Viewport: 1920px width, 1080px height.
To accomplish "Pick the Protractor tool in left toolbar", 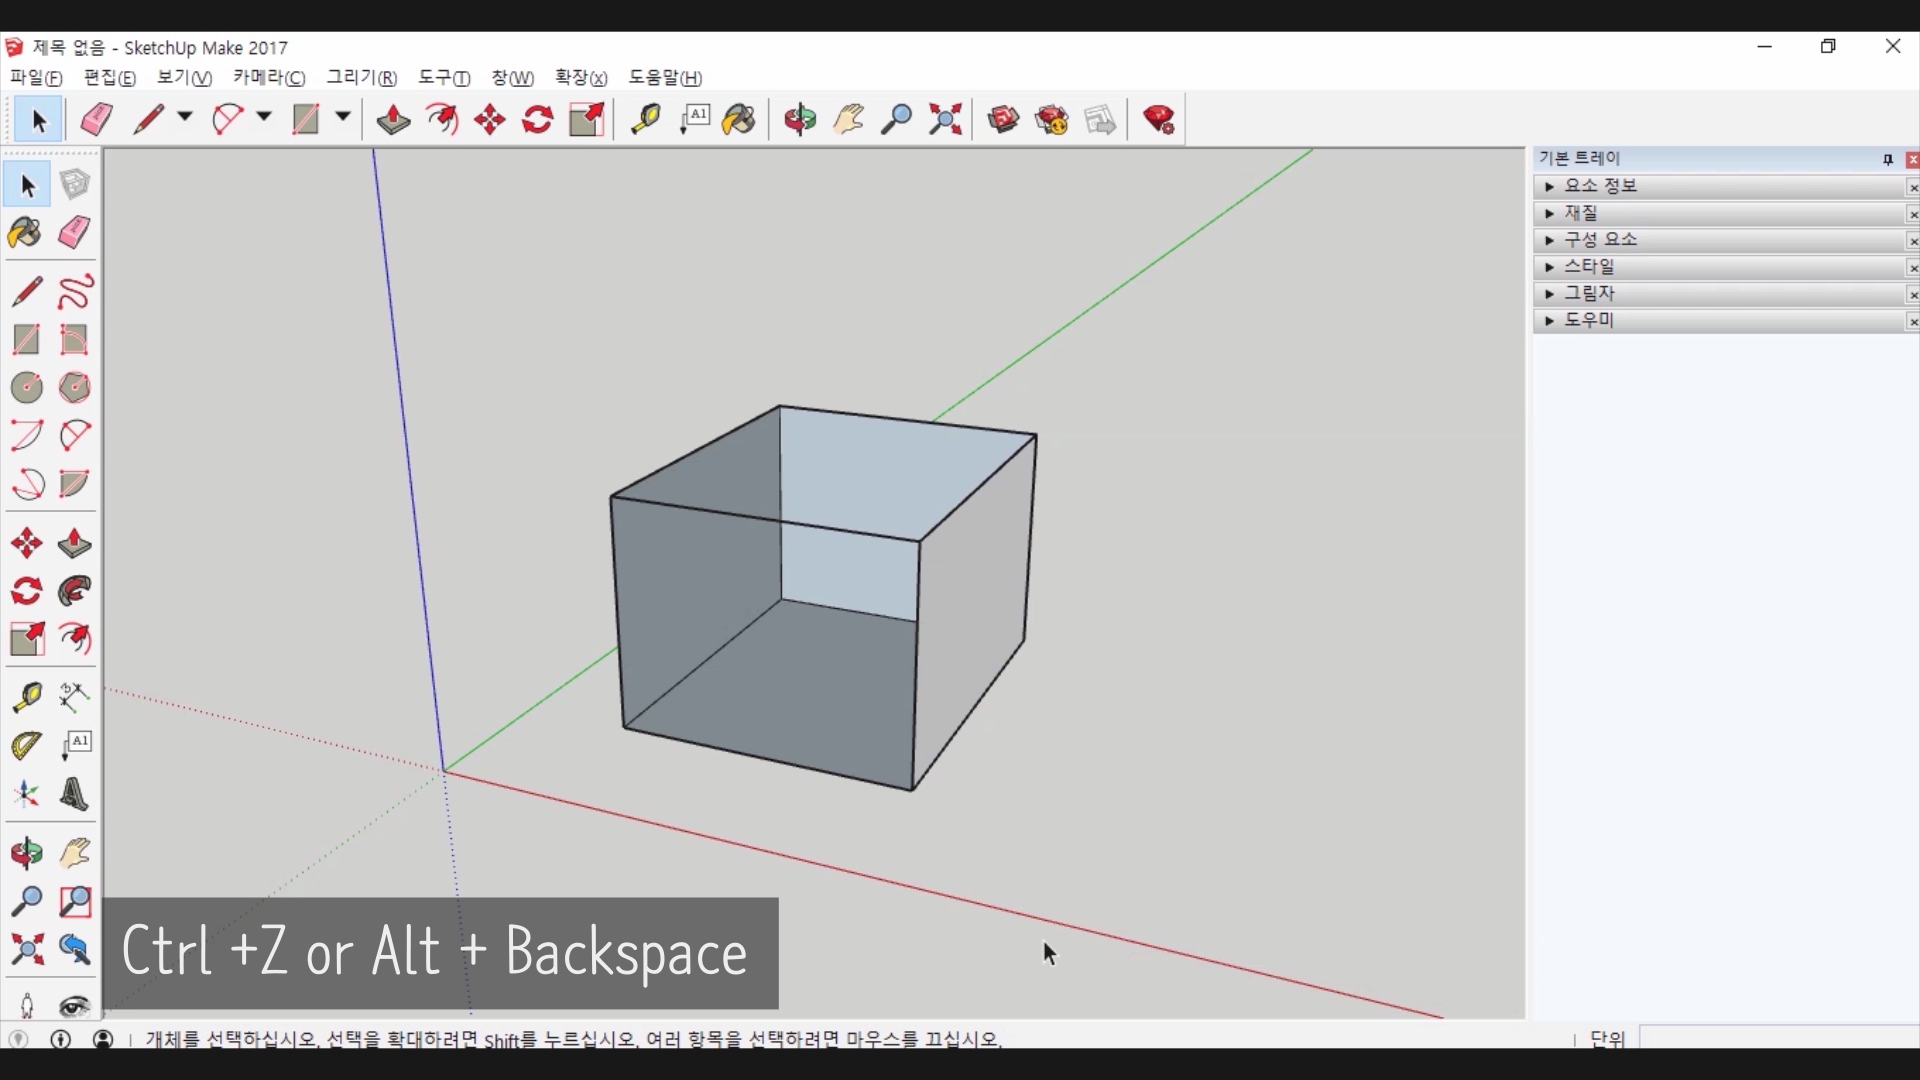I will 26,746.
